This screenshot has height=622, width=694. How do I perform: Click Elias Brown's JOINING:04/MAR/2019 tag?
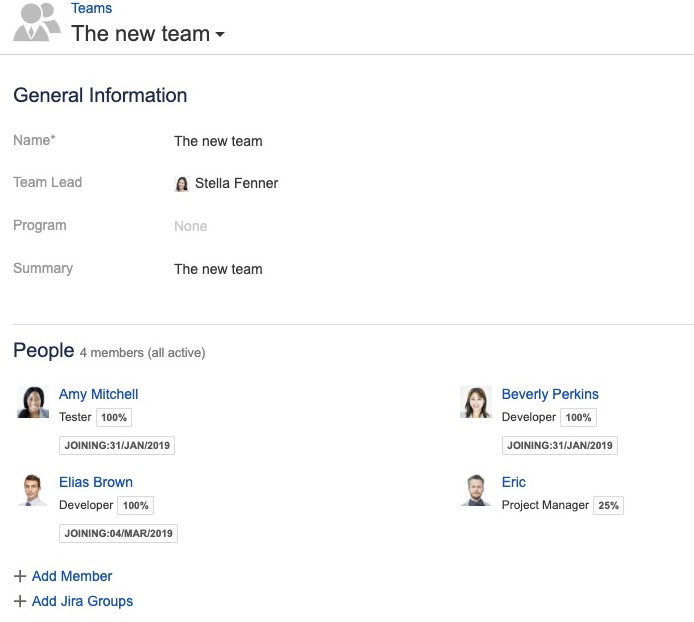click(x=118, y=534)
